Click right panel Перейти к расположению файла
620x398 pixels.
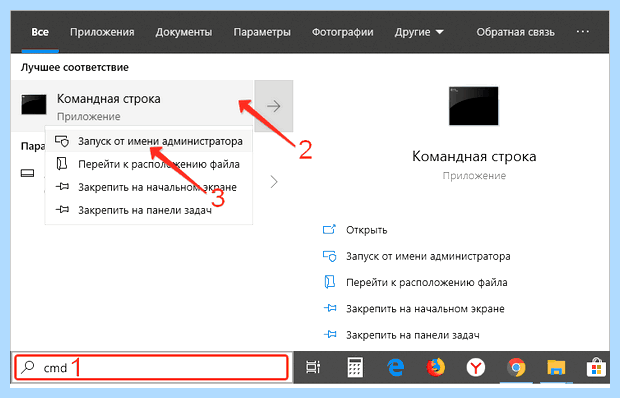tap(427, 283)
